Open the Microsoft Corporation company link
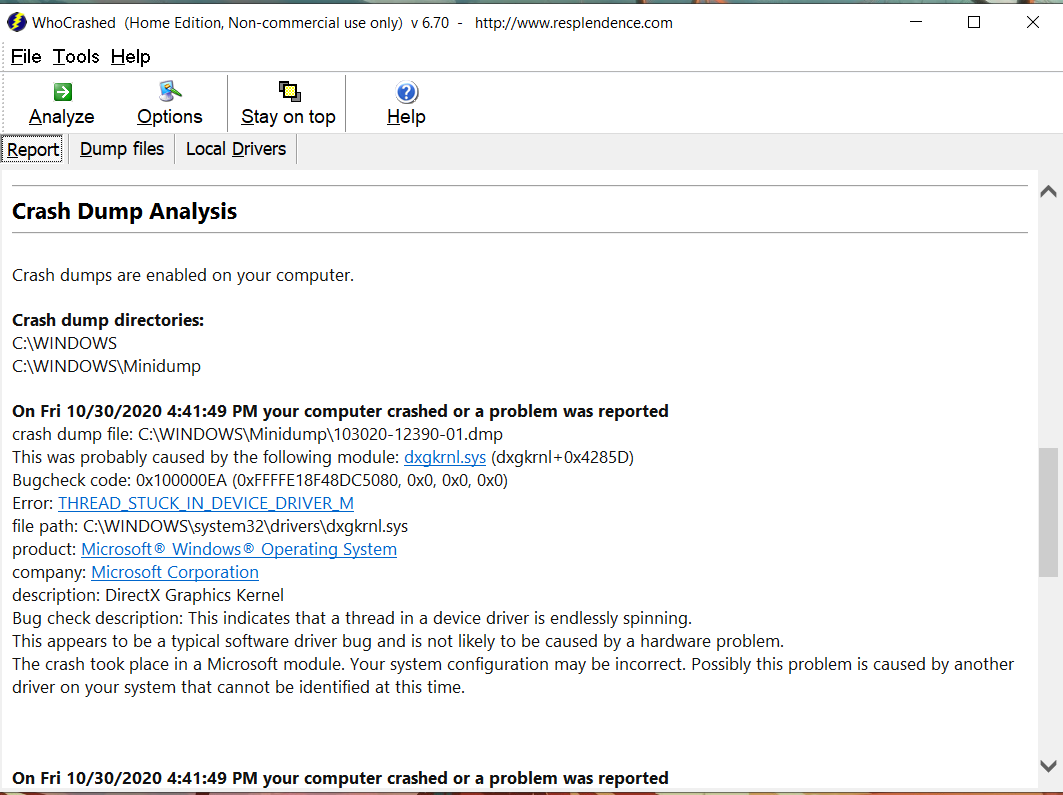This screenshot has width=1063, height=795. 175,572
